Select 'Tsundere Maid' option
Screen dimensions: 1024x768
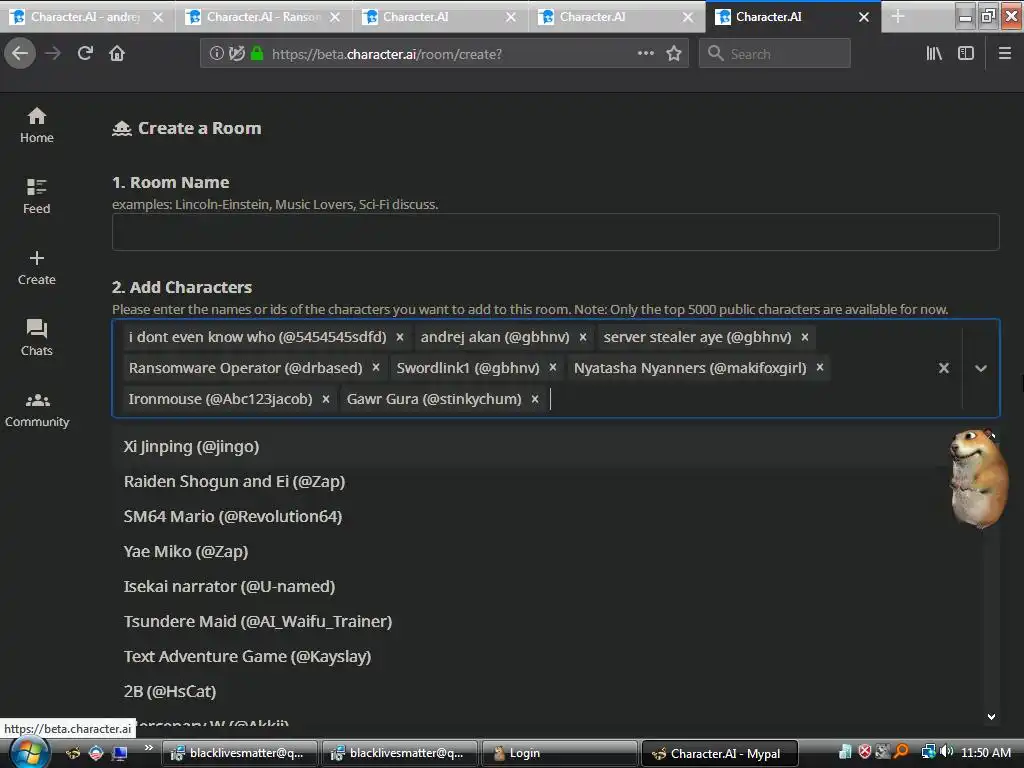pyautogui.click(x=547, y=622)
